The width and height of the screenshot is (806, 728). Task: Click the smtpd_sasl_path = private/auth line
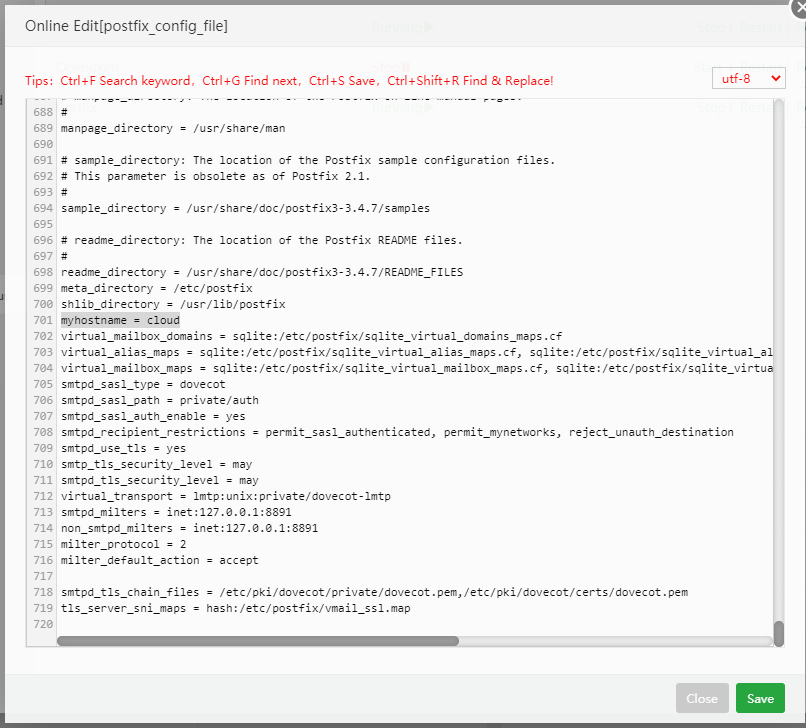tap(159, 400)
